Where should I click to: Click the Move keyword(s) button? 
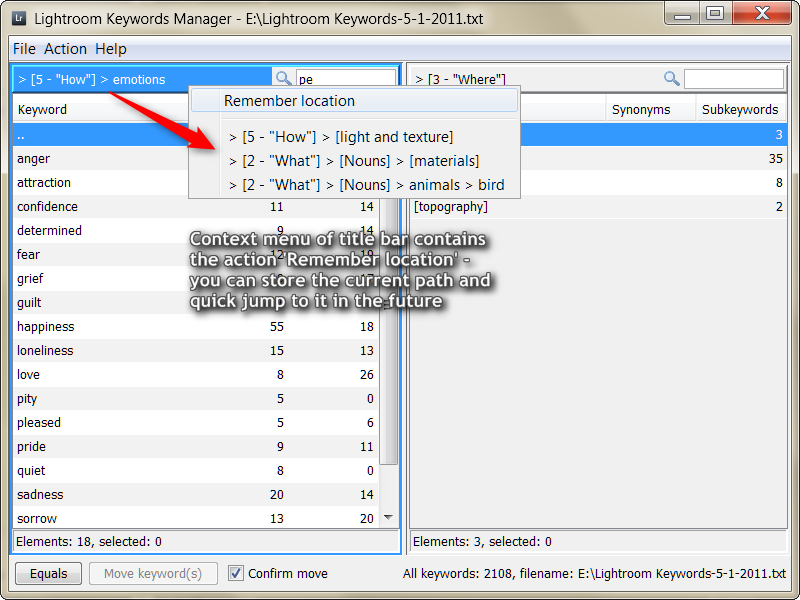(x=153, y=573)
